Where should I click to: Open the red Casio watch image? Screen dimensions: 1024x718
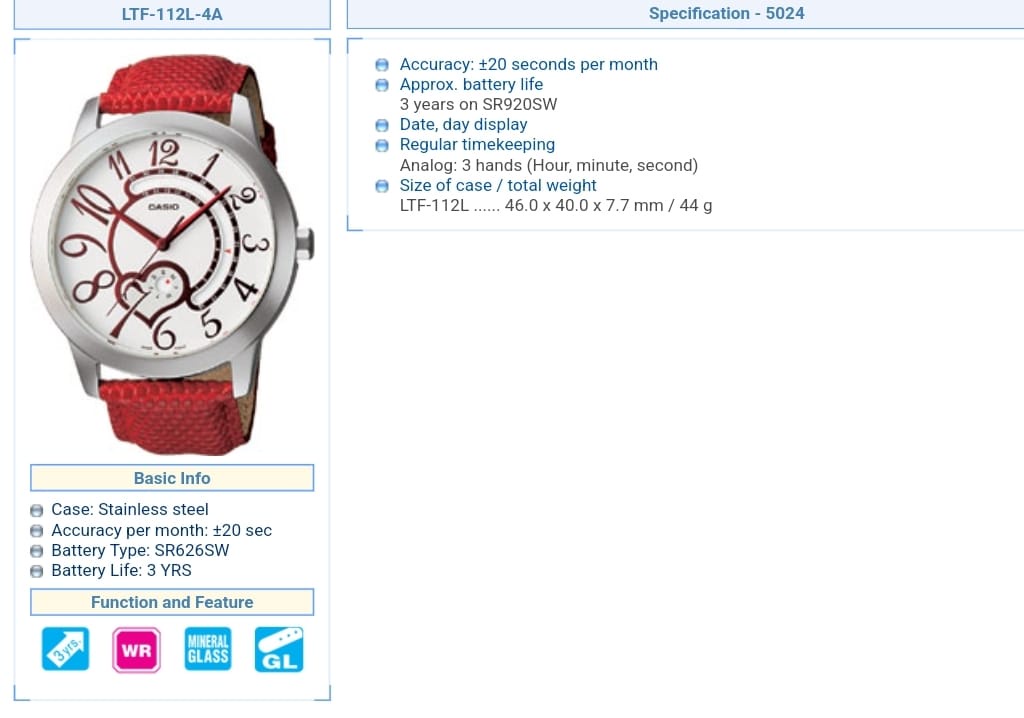(172, 255)
